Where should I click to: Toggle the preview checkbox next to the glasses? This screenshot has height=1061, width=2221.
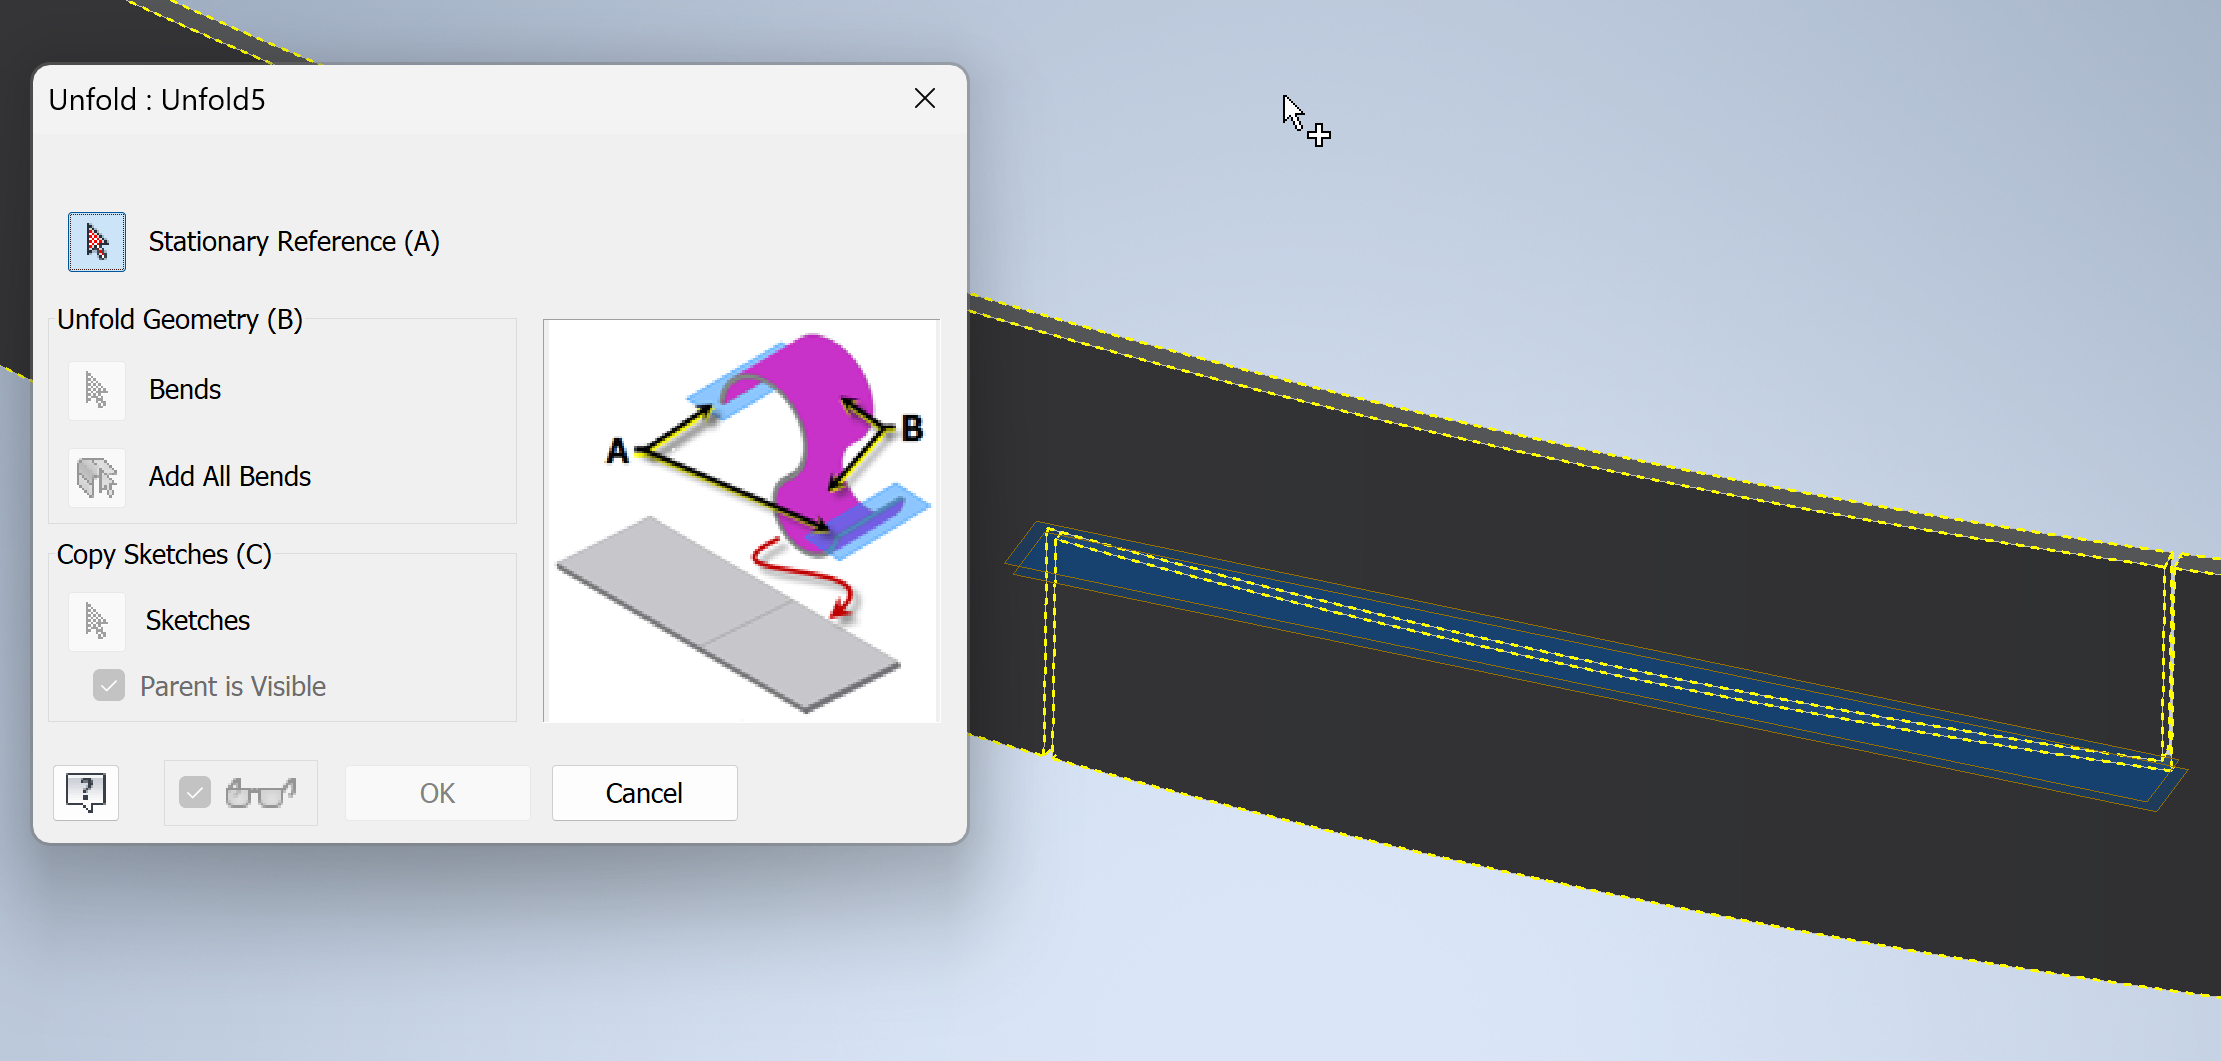196,791
